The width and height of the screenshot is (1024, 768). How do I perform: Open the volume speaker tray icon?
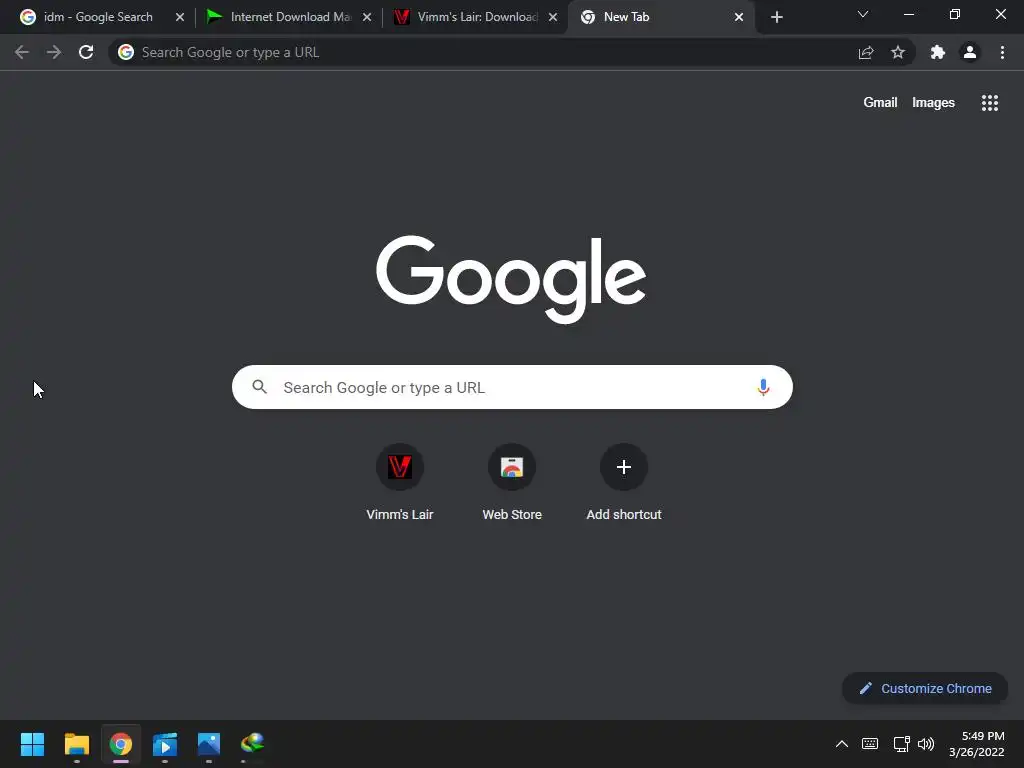pos(926,744)
